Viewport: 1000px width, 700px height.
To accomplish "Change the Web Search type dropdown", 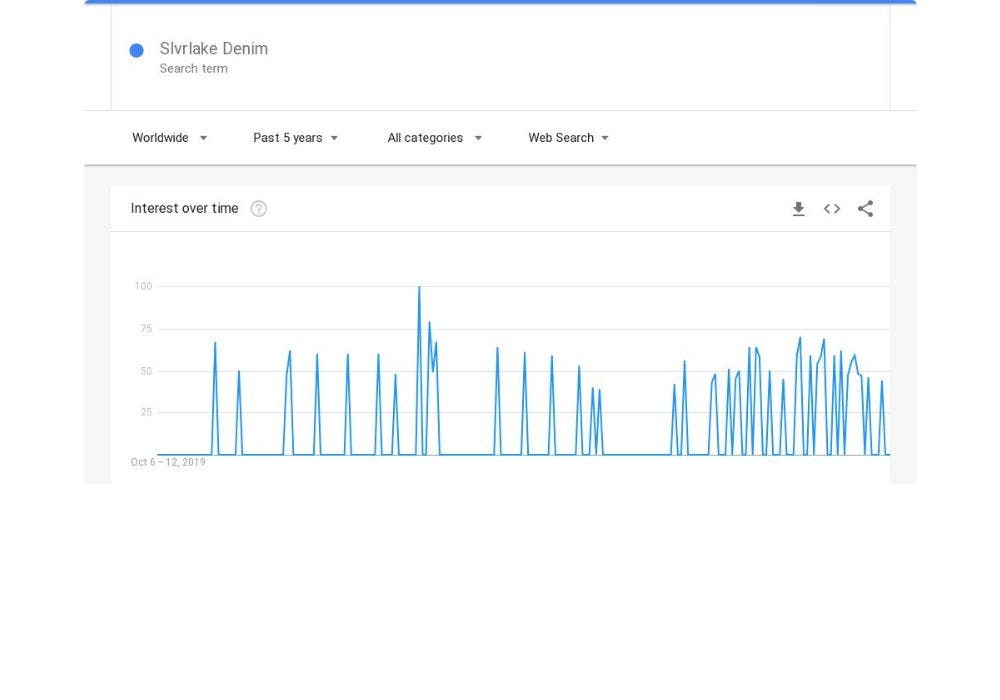I will click(569, 138).
